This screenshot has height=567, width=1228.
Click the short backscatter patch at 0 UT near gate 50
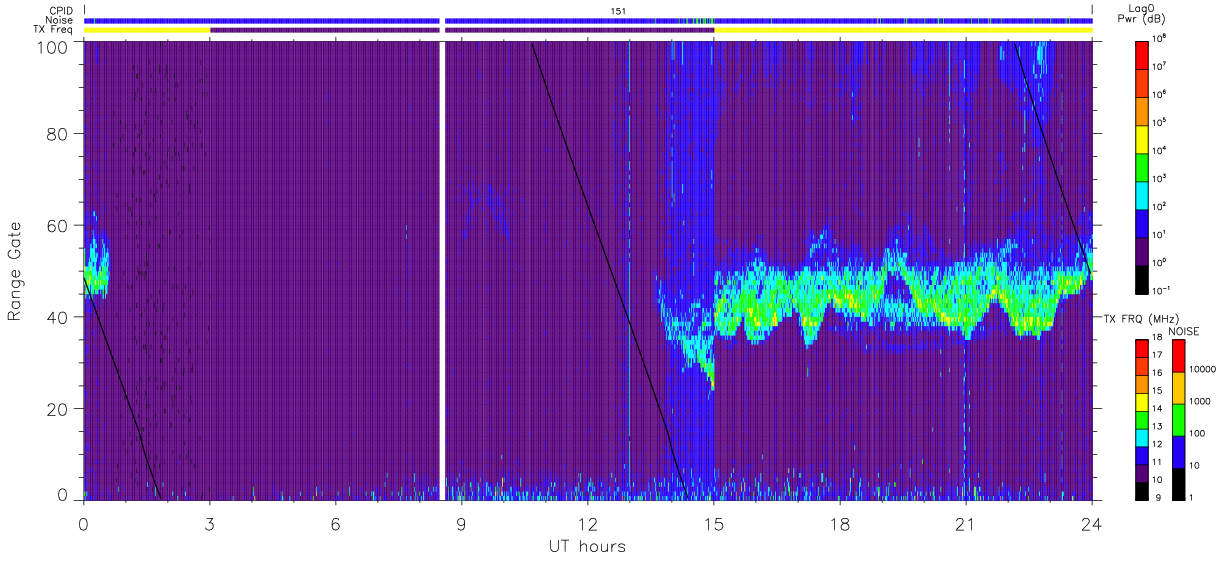point(95,265)
